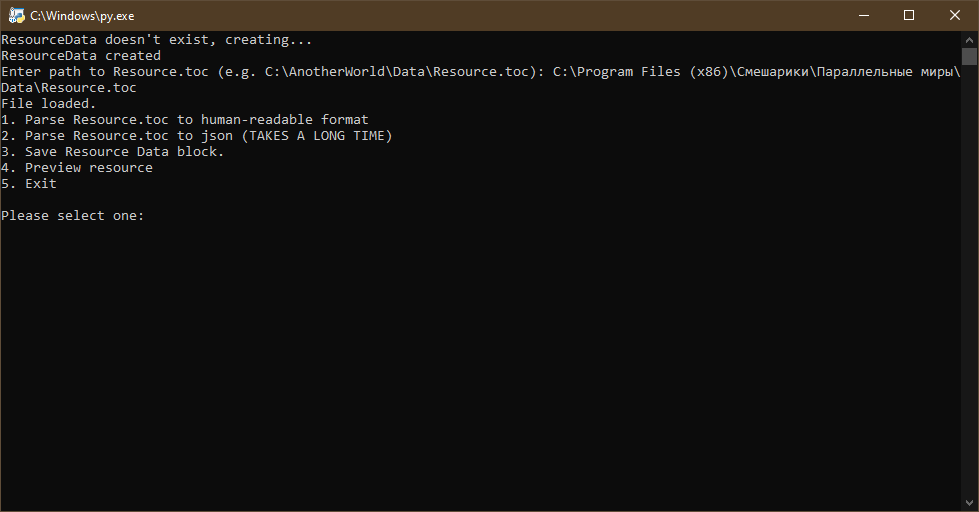979x512 pixels.
Task: Click the "File loaded." status line
Action: point(49,104)
